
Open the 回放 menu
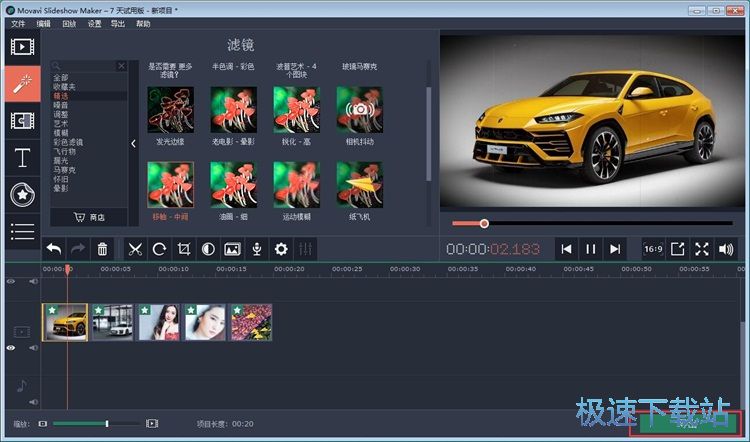coord(69,24)
